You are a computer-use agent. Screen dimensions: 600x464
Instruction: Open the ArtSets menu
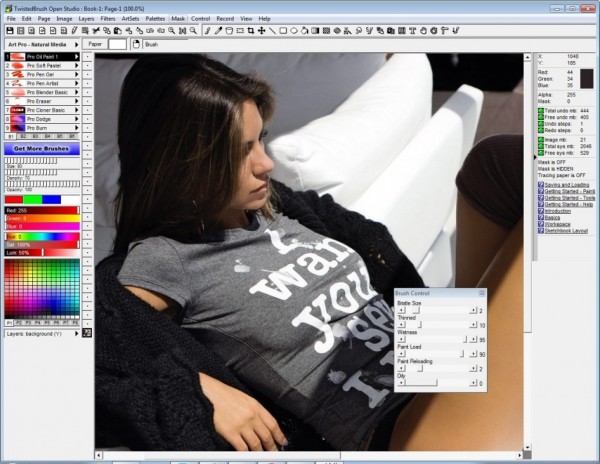130,18
